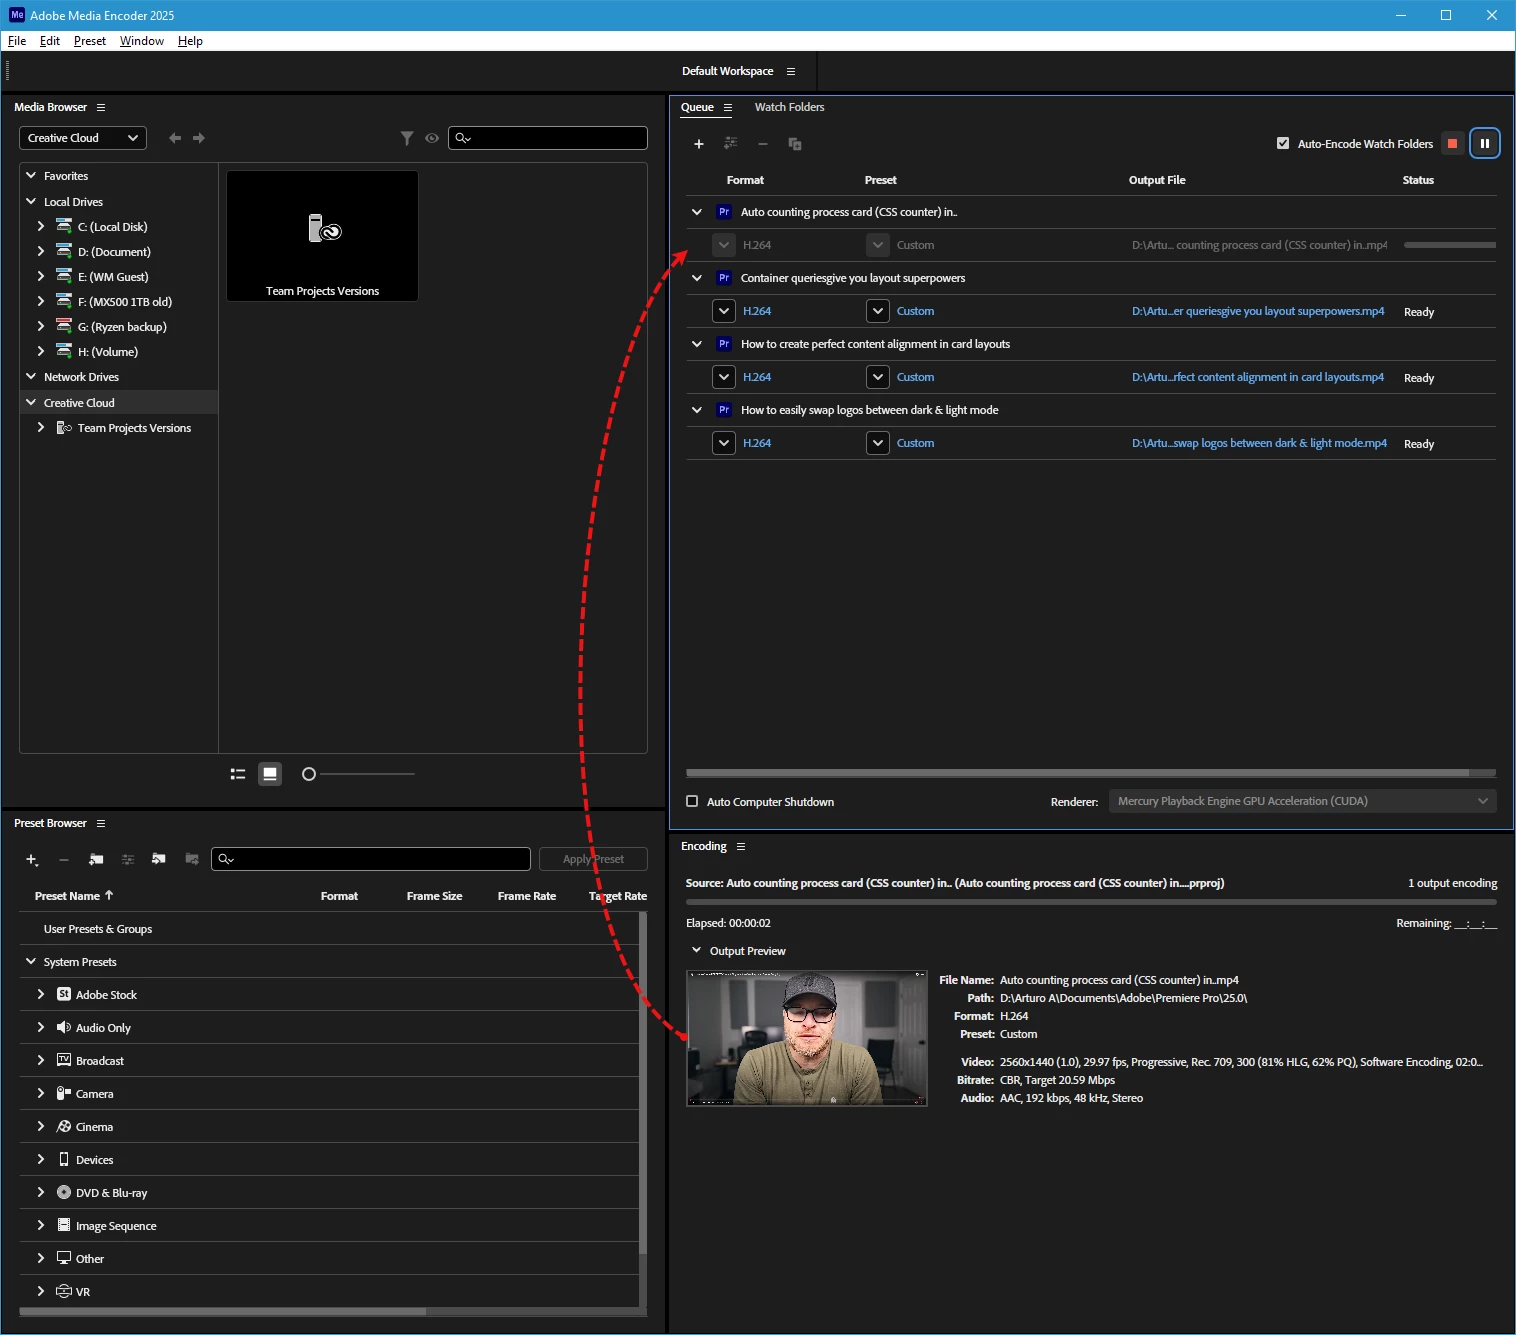Switch Media Browser to list view
1516x1335 pixels.
[x=238, y=774]
